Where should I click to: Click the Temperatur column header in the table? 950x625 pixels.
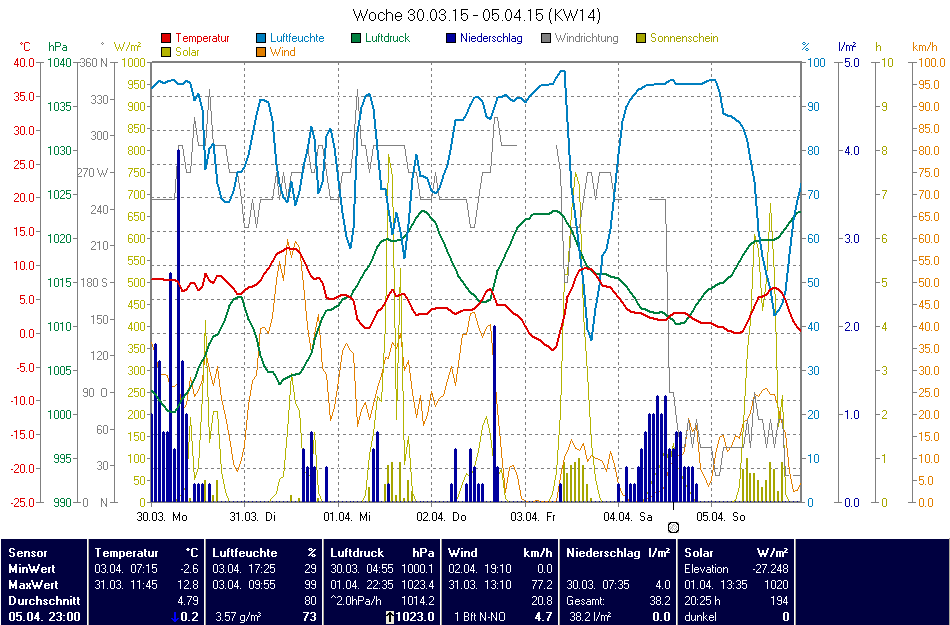[x=126, y=553]
